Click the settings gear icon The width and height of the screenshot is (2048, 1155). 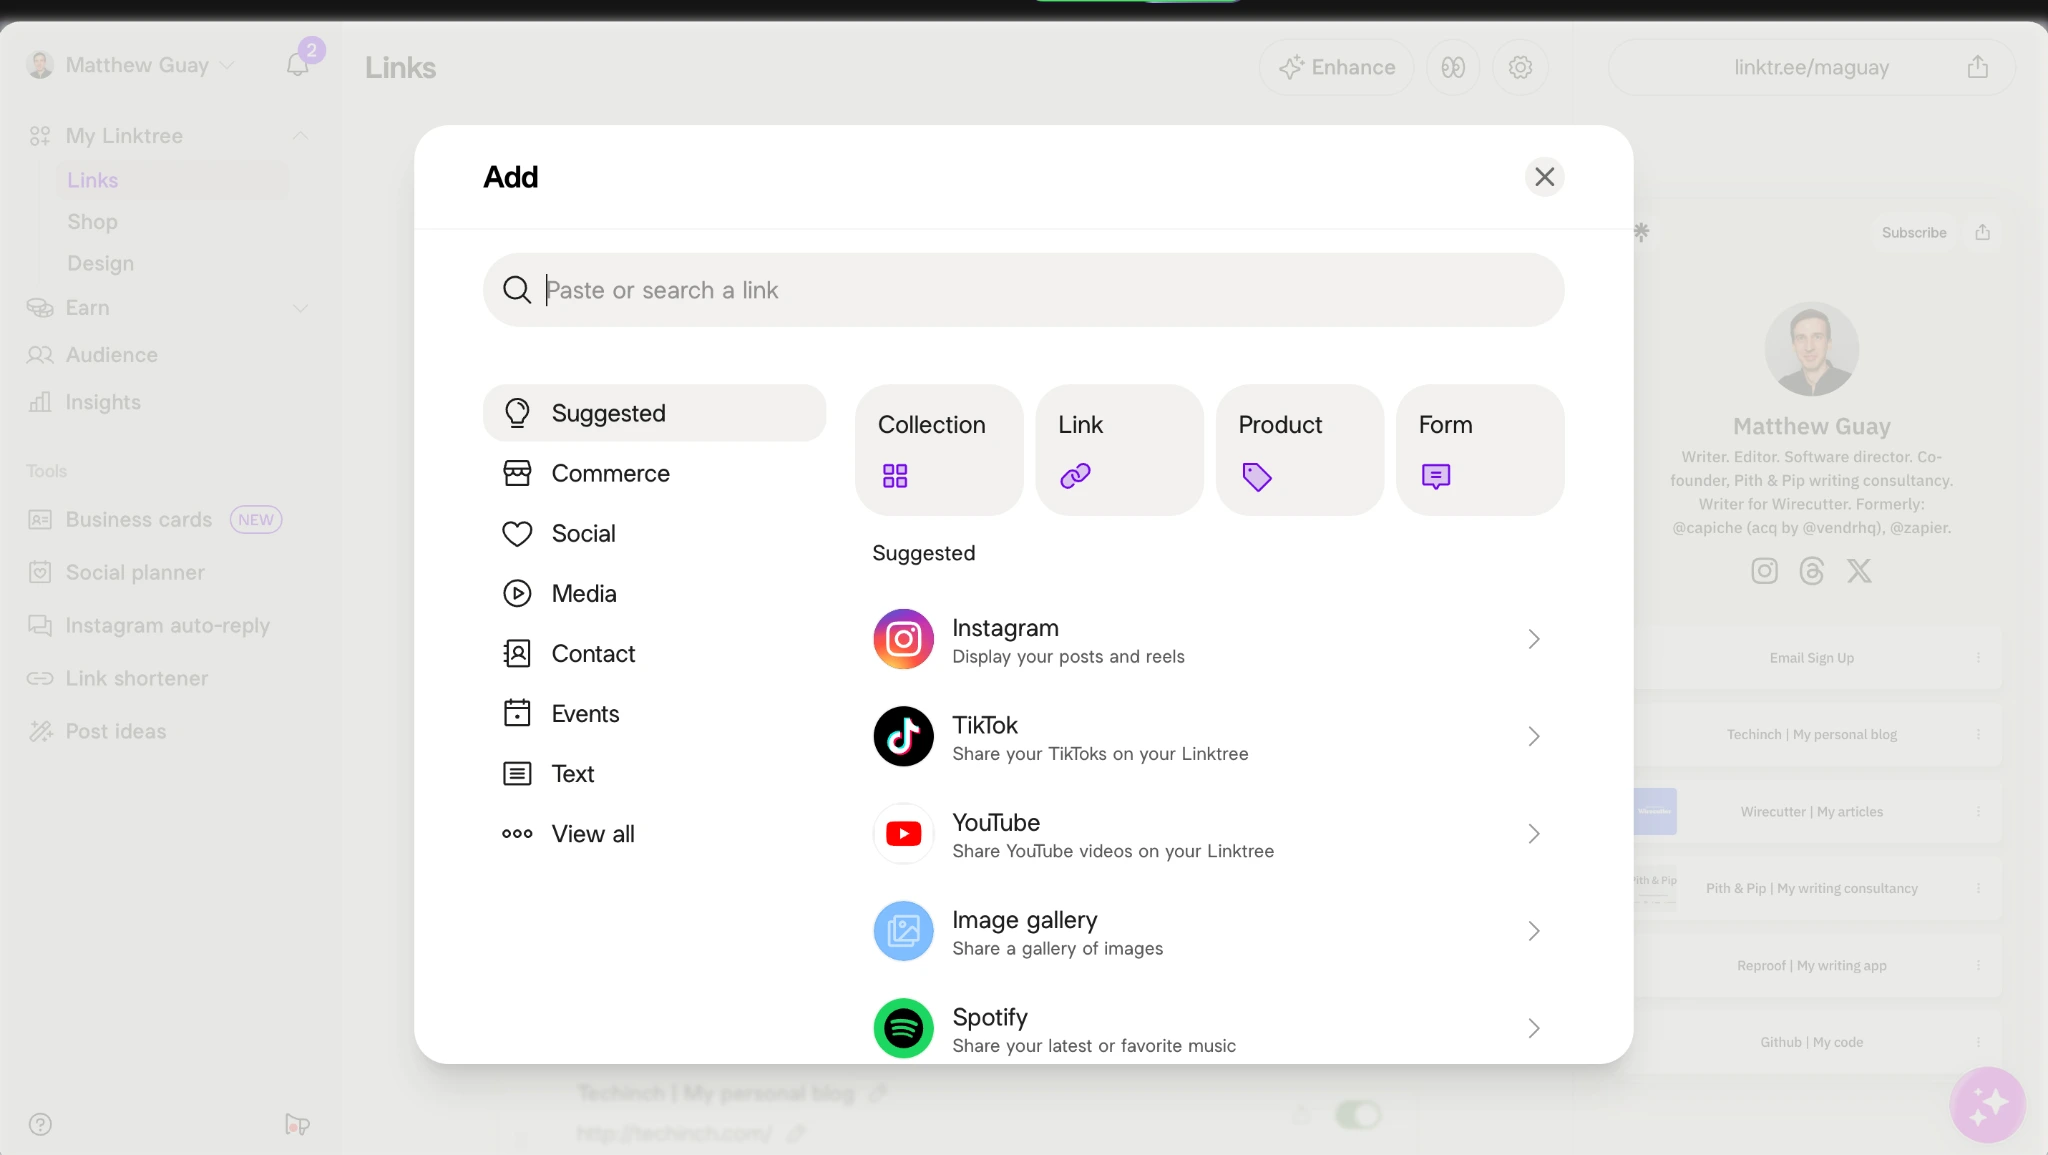1520,67
